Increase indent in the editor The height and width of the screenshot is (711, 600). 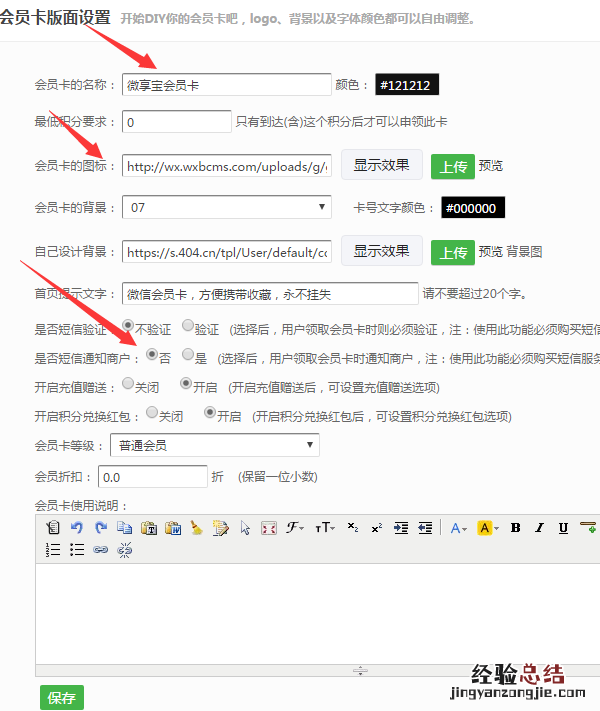coord(401,527)
